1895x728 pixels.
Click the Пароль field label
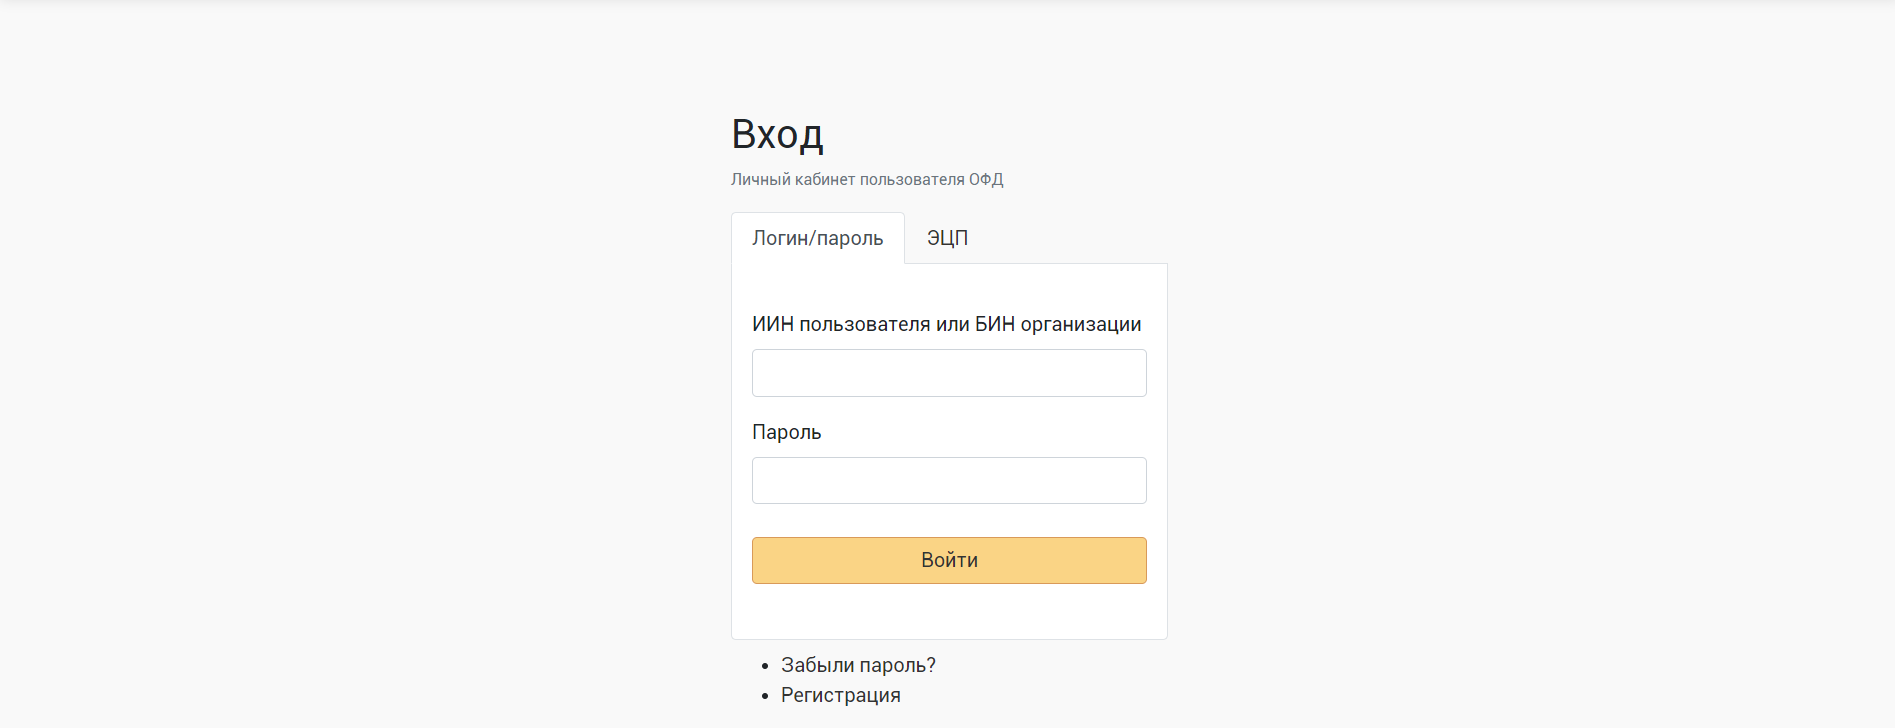(x=786, y=432)
